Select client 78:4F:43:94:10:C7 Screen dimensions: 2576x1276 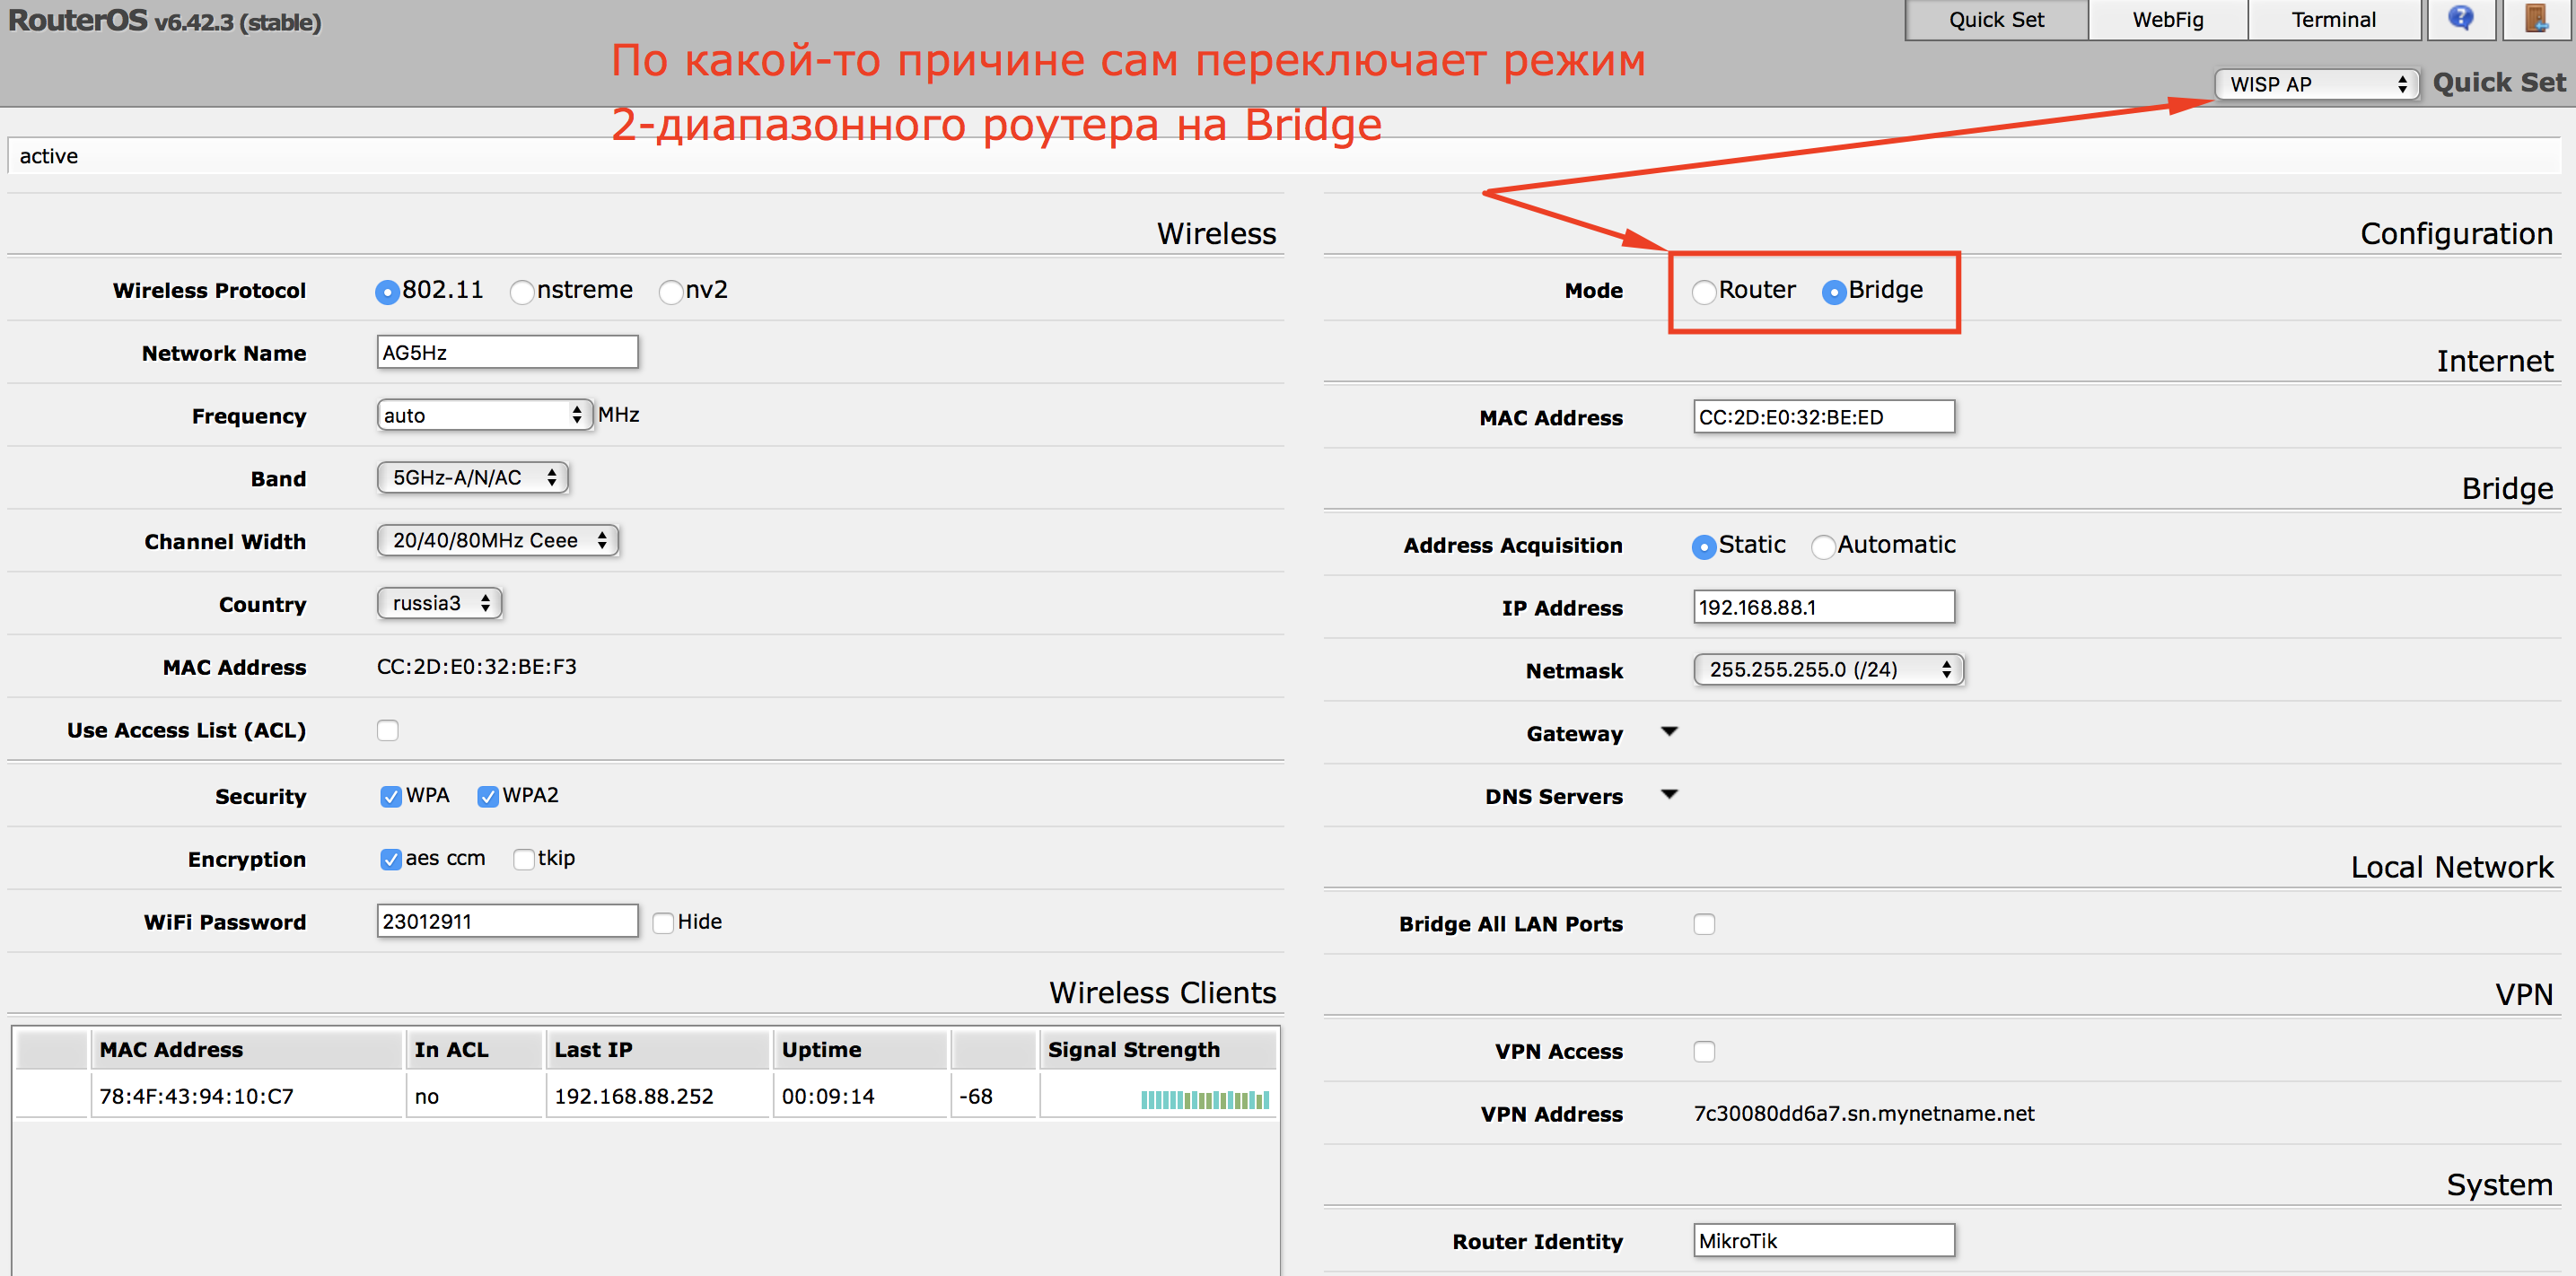tap(196, 1097)
